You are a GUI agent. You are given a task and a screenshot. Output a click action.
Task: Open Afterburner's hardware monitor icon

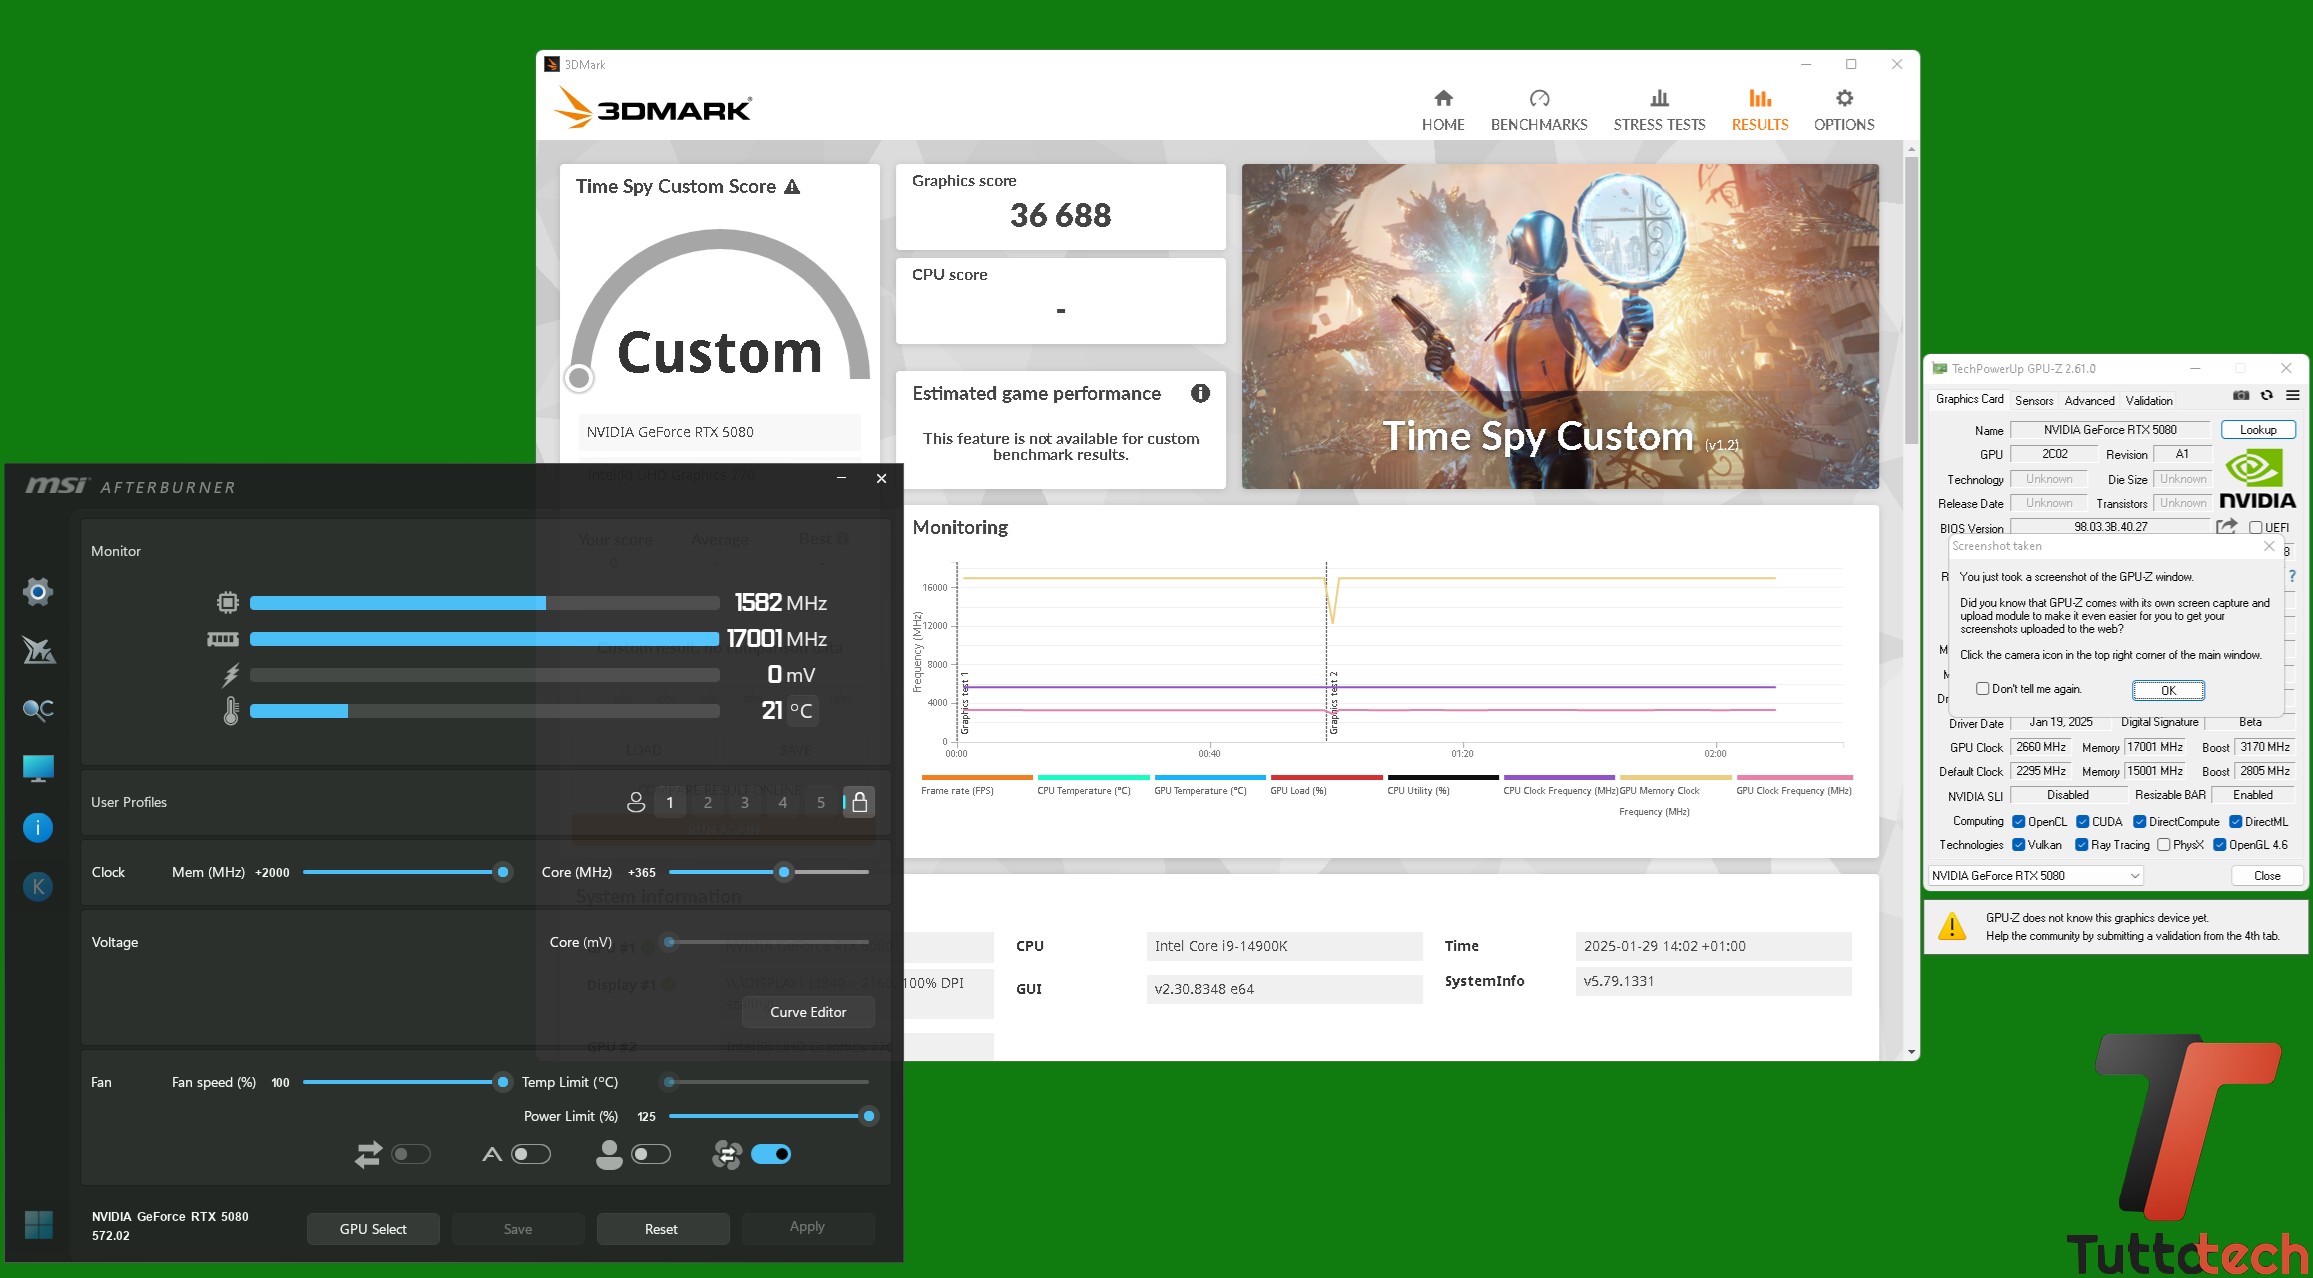38,767
